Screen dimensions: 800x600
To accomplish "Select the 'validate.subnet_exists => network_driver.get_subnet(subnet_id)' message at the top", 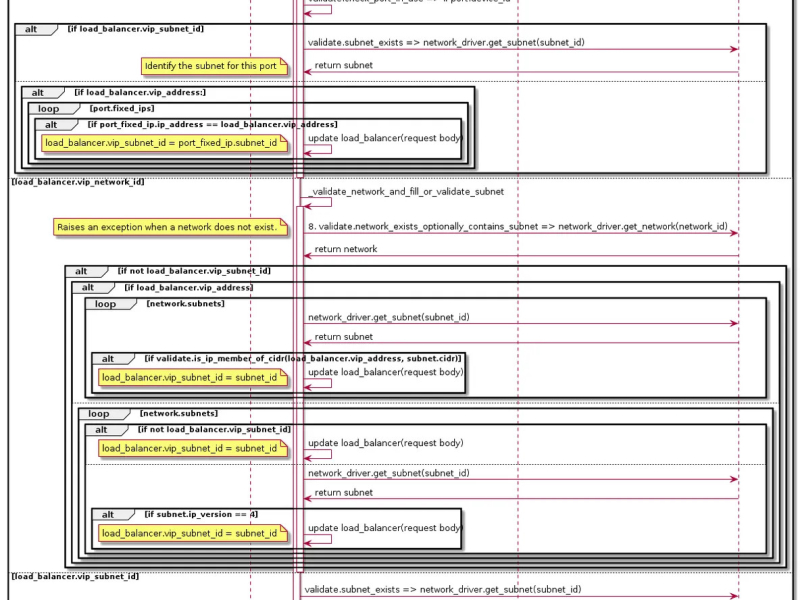I will (446, 42).
